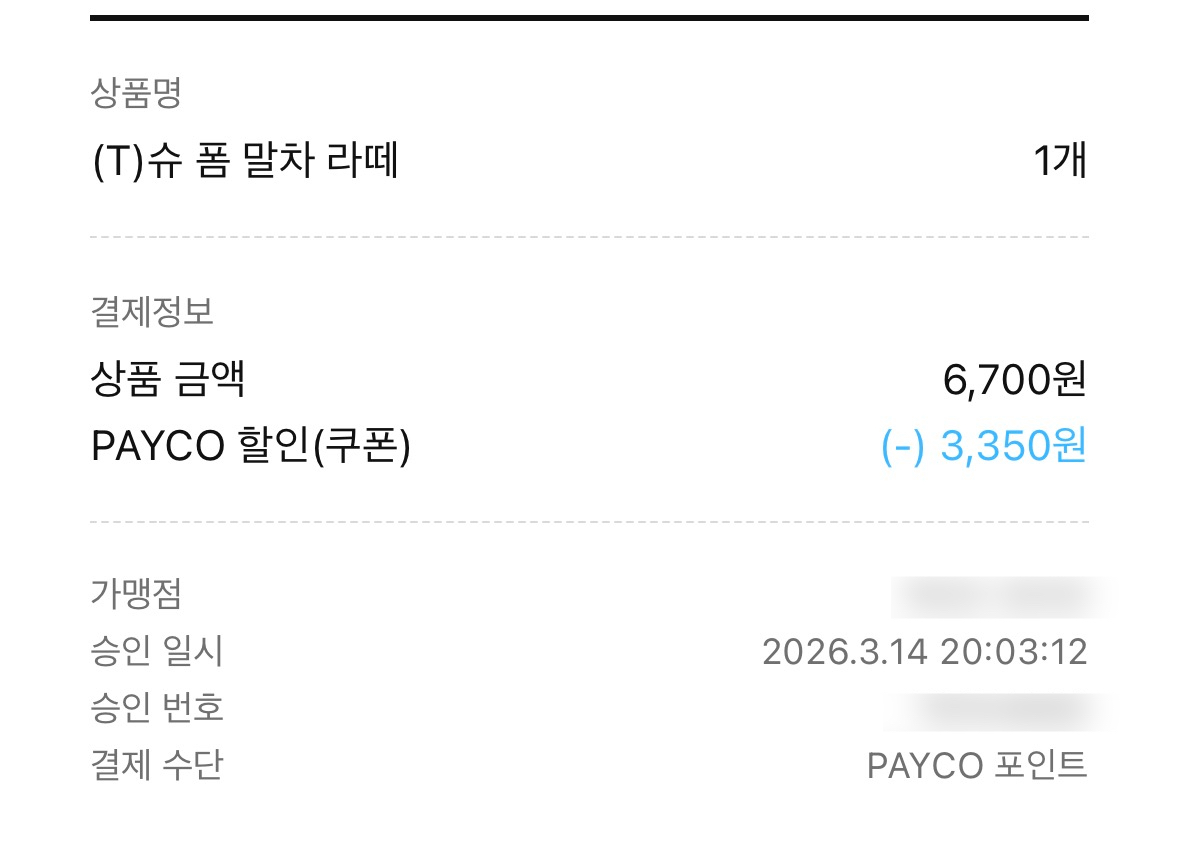This screenshot has width=1179, height=854.
Task: Select the (T)슈 폼 말차 라떼 product name
Action: click(245, 161)
